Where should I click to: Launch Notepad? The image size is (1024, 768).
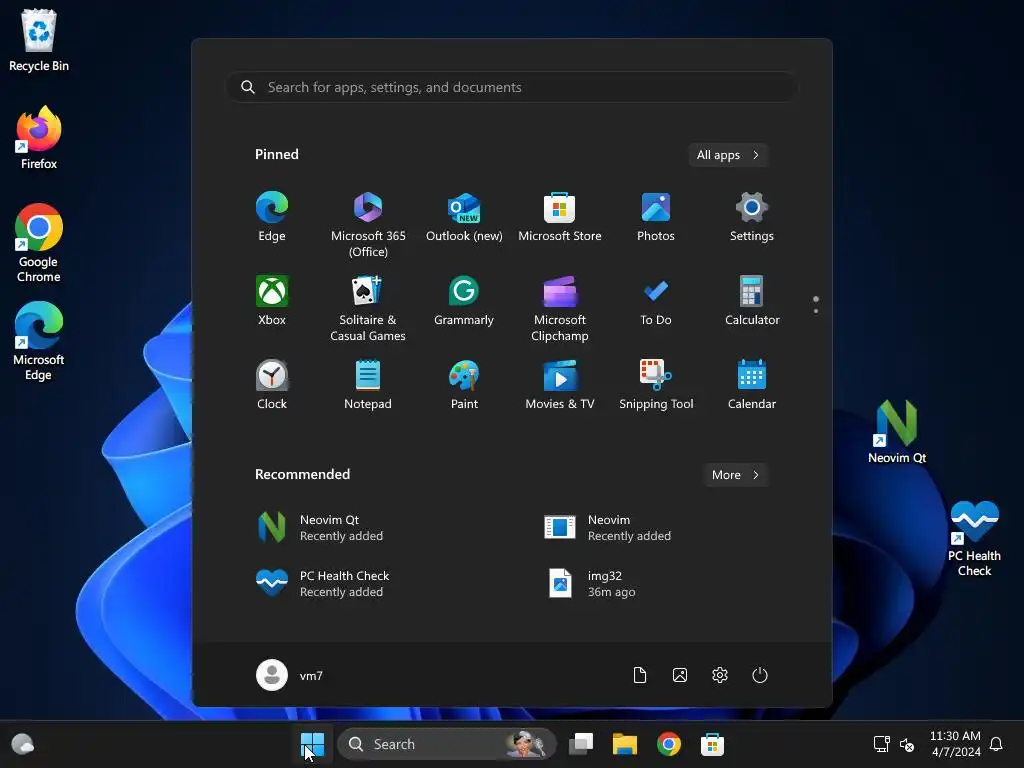pos(368,385)
